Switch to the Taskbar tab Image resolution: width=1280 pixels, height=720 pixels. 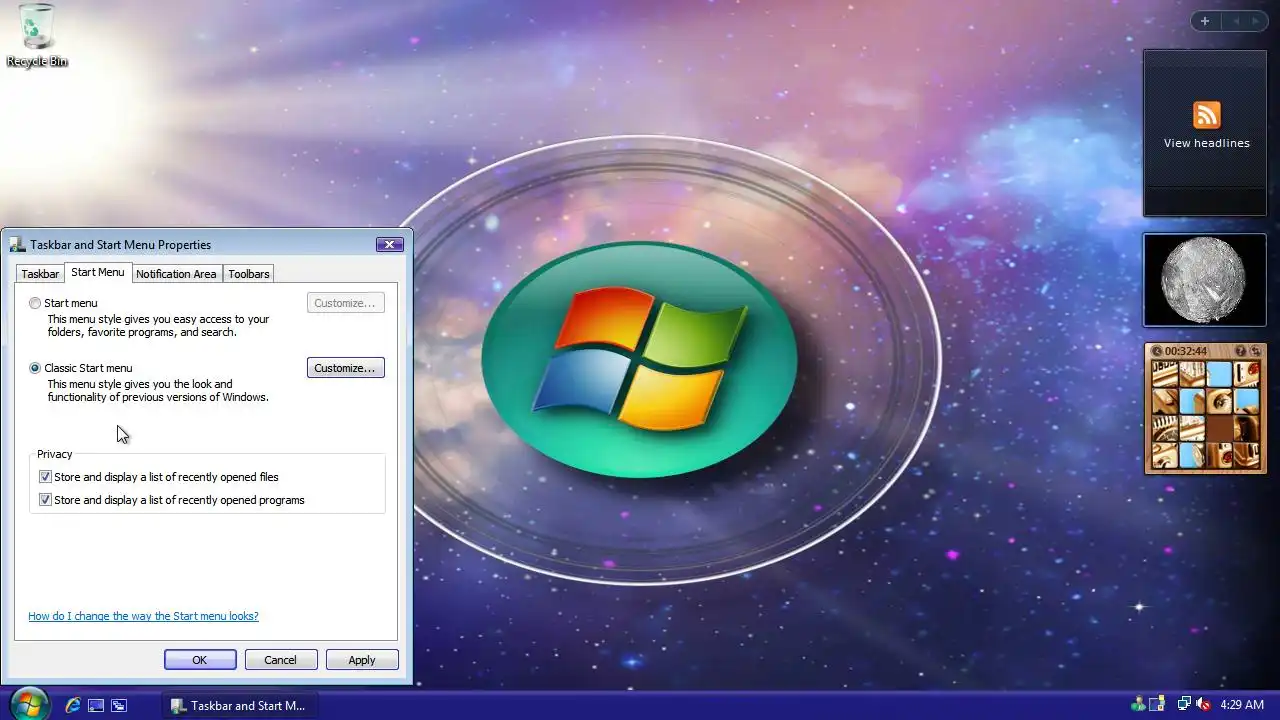[40, 274]
